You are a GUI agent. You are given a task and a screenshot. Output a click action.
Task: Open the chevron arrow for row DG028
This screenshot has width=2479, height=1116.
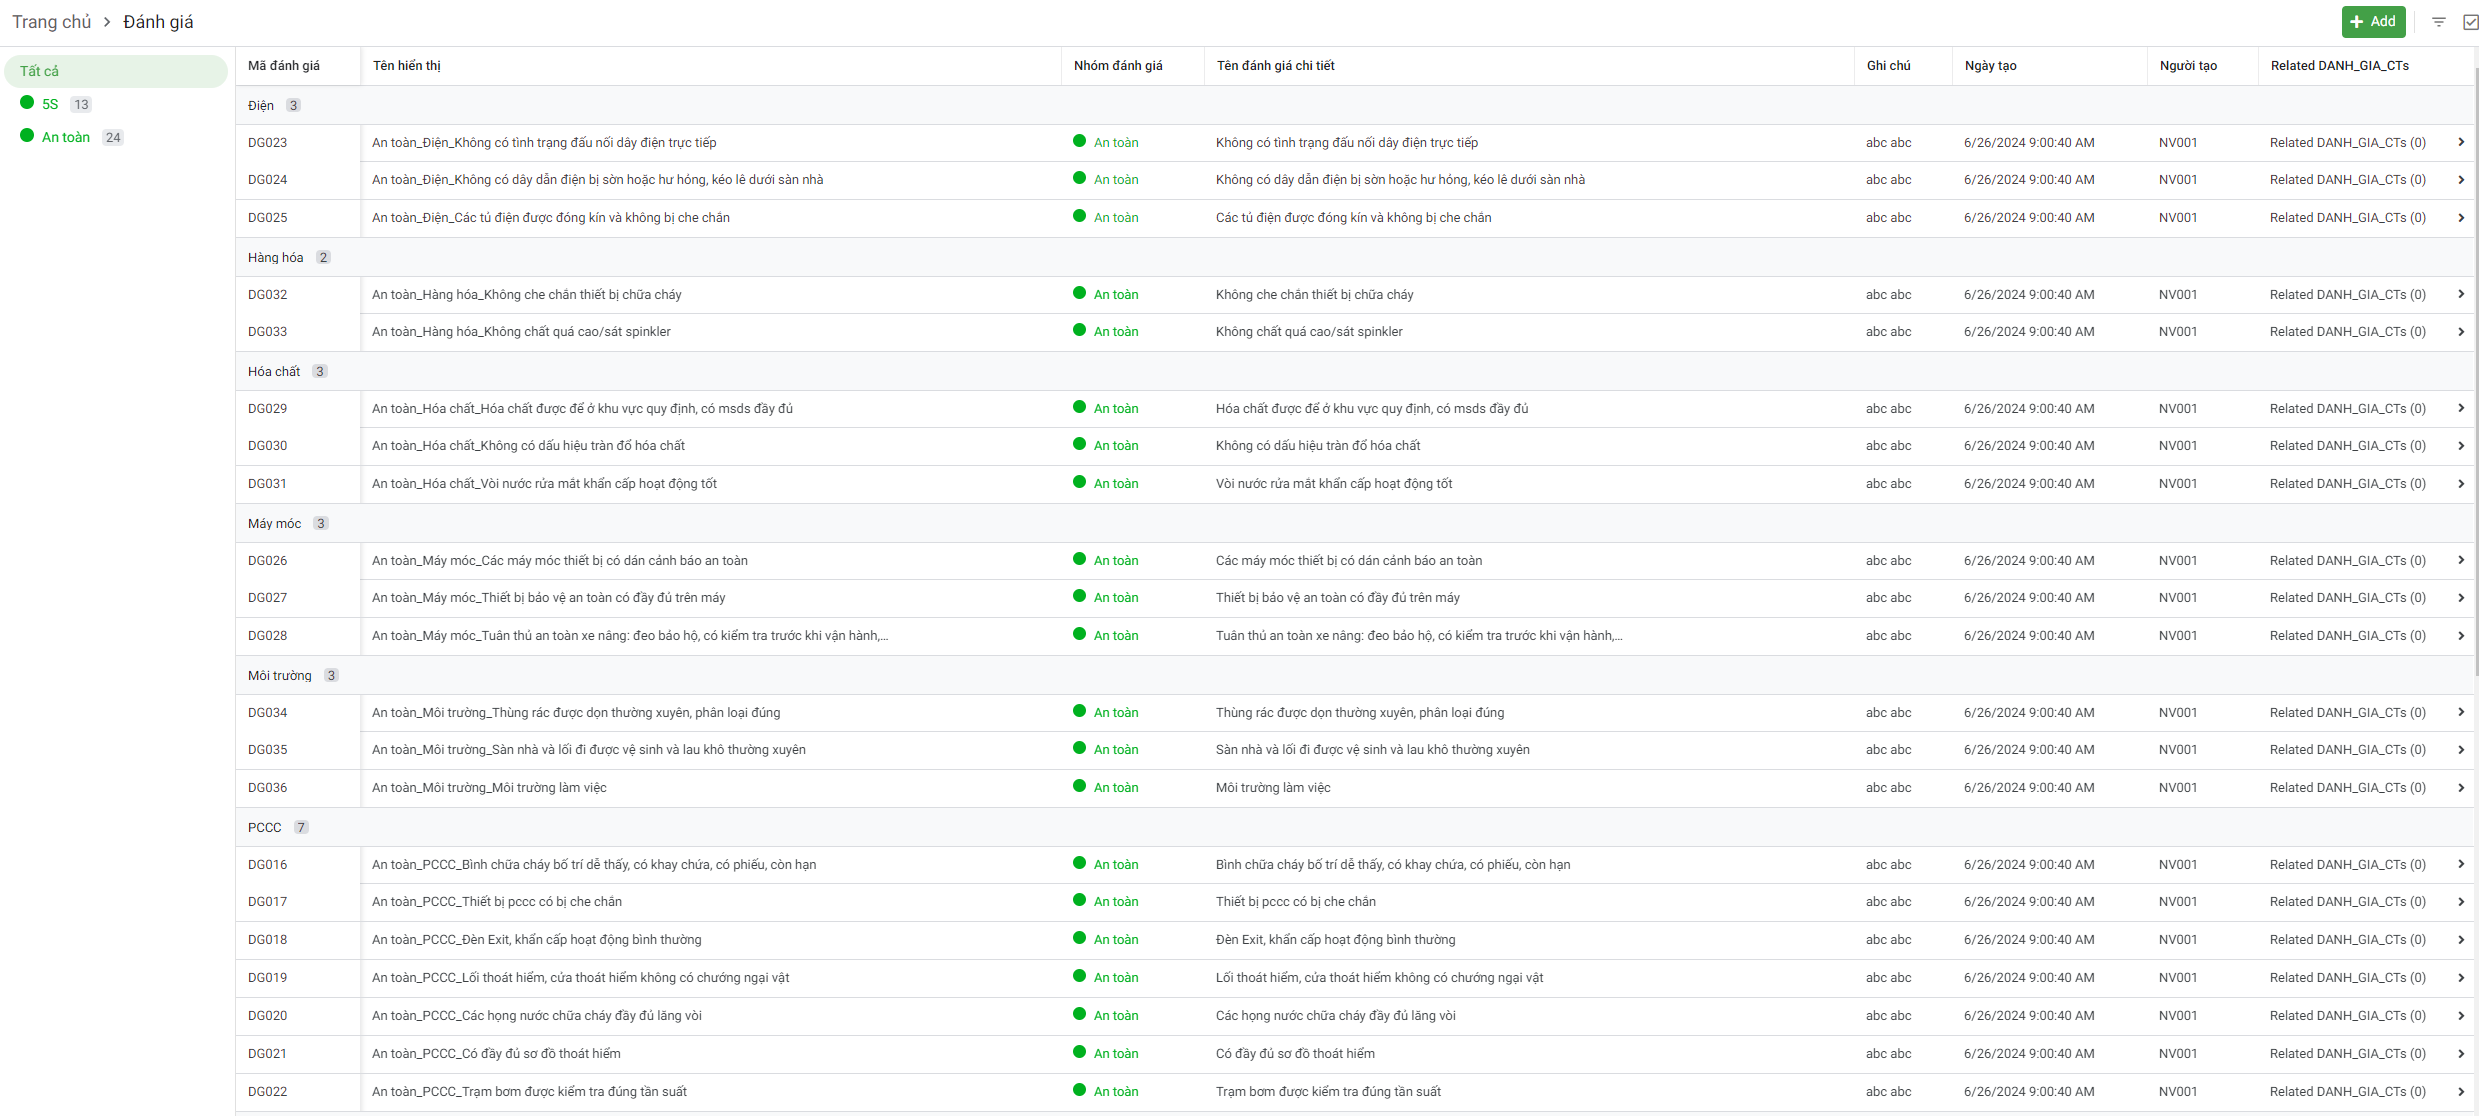(x=2461, y=636)
